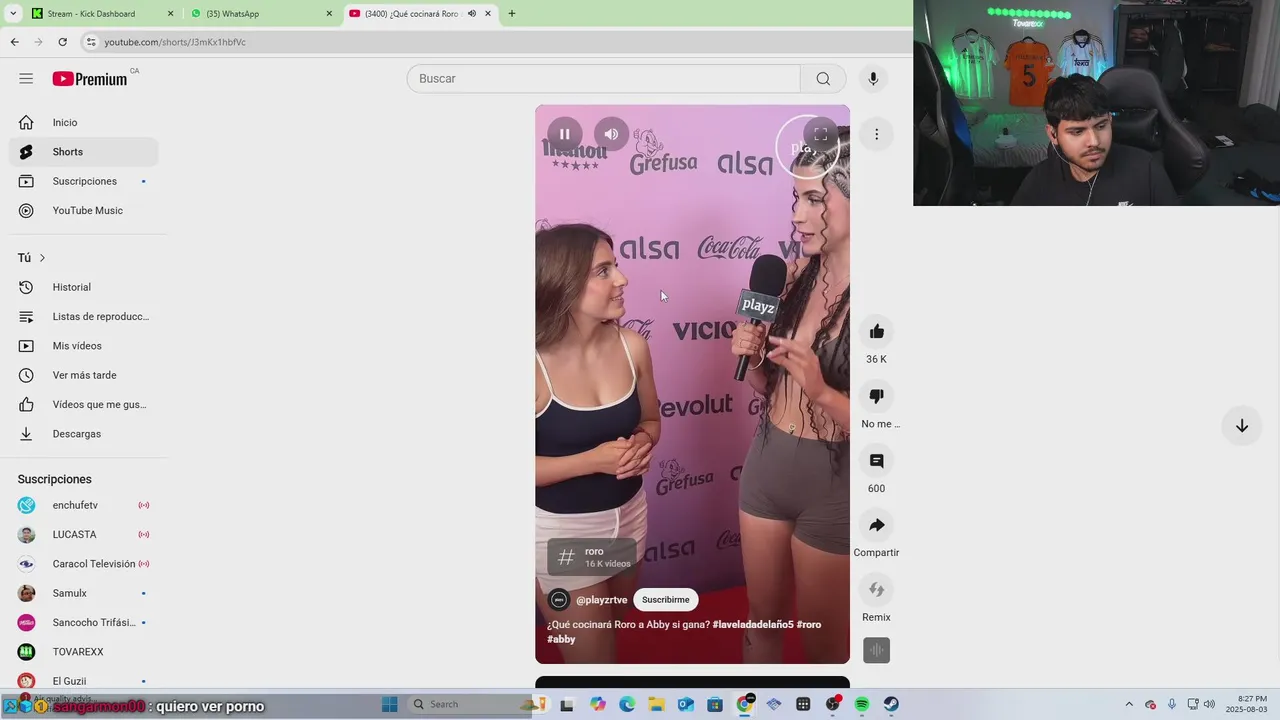Click the Remix button

876,589
